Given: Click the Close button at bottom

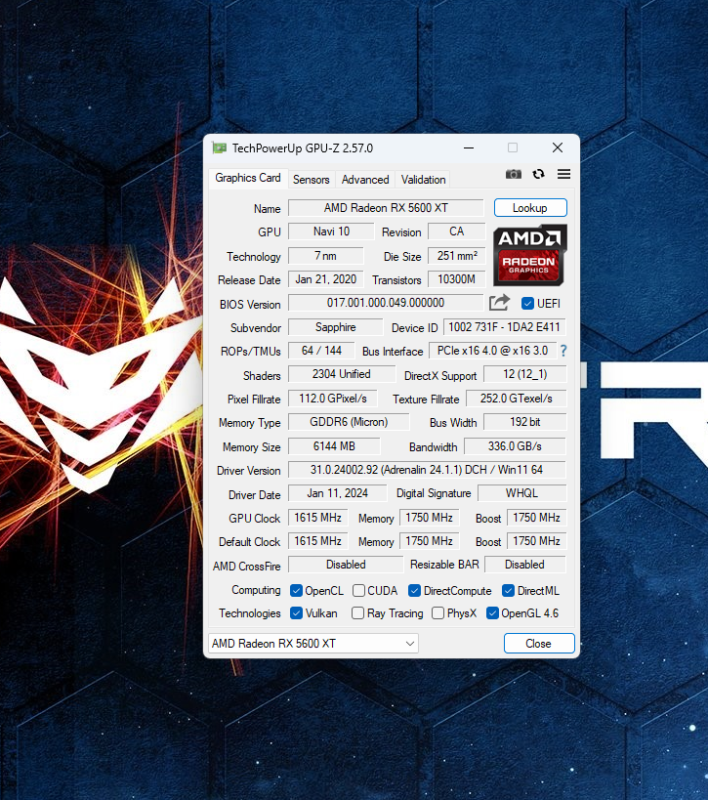Looking at the screenshot, I should (x=539, y=643).
